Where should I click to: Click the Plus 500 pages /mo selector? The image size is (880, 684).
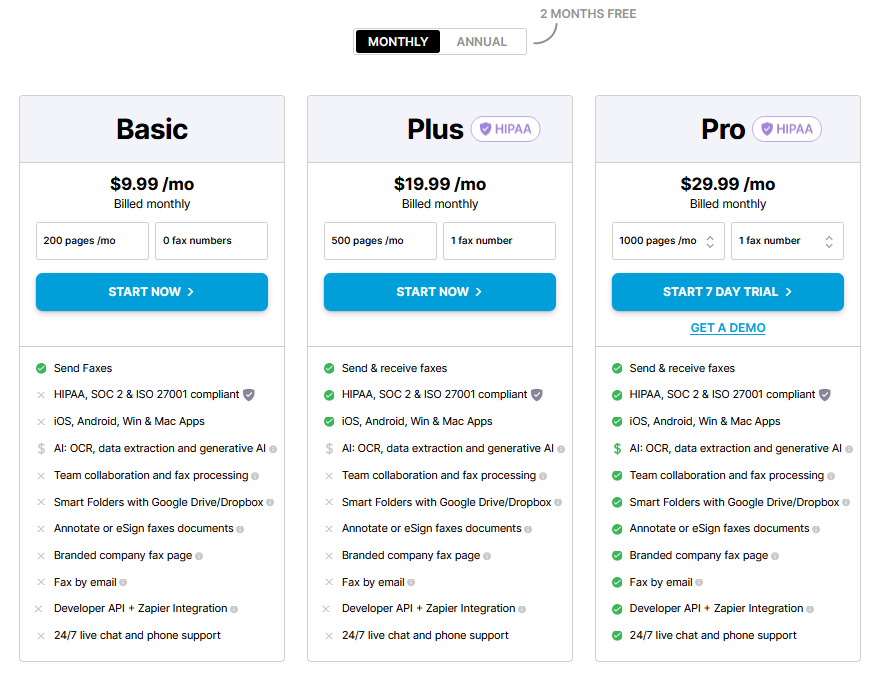[380, 241]
